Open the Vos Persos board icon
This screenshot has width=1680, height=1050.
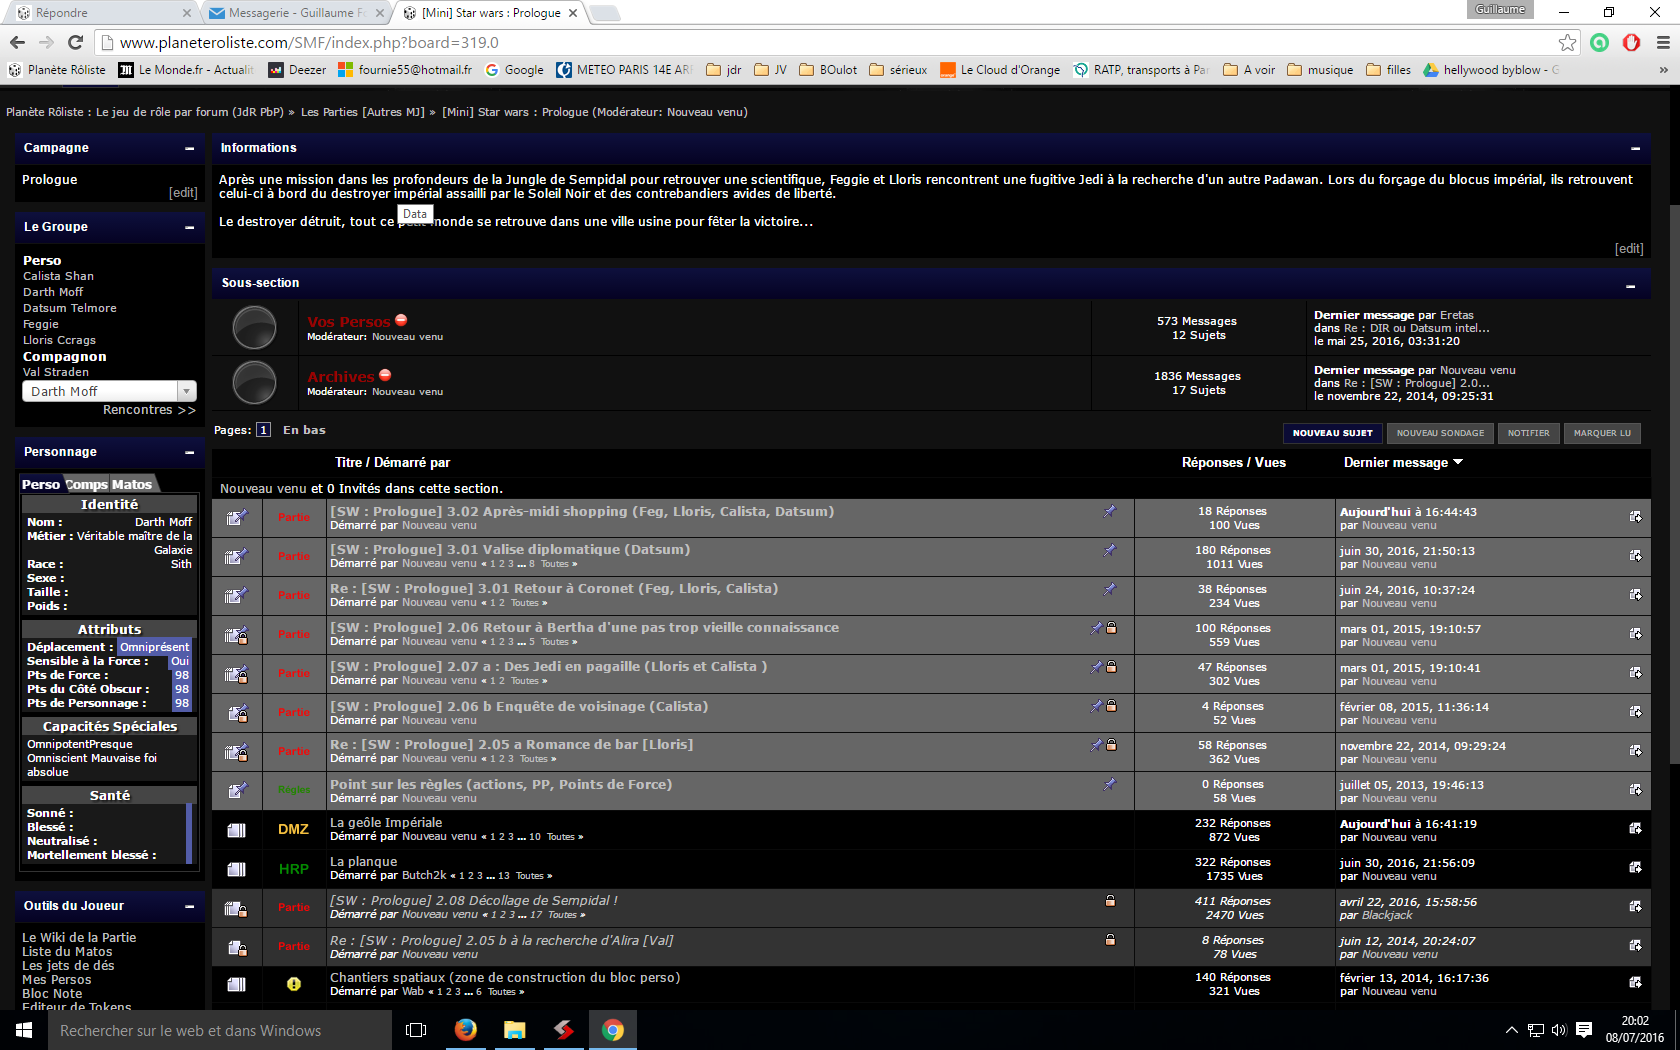click(254, 328)
